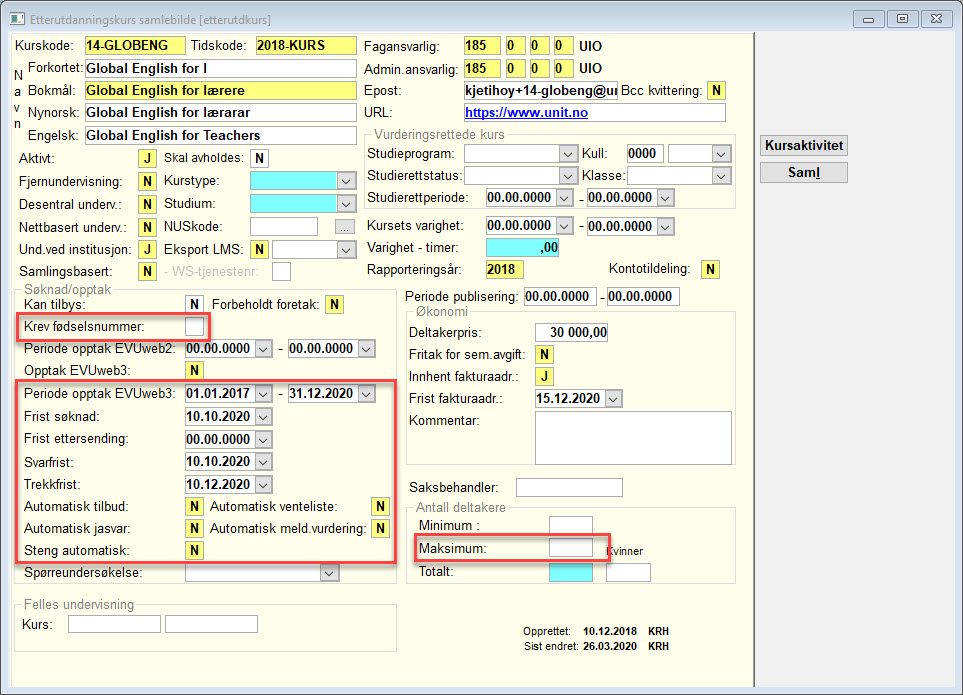
Task: Toggle the Steng automatisk flag
Action: 194,551
